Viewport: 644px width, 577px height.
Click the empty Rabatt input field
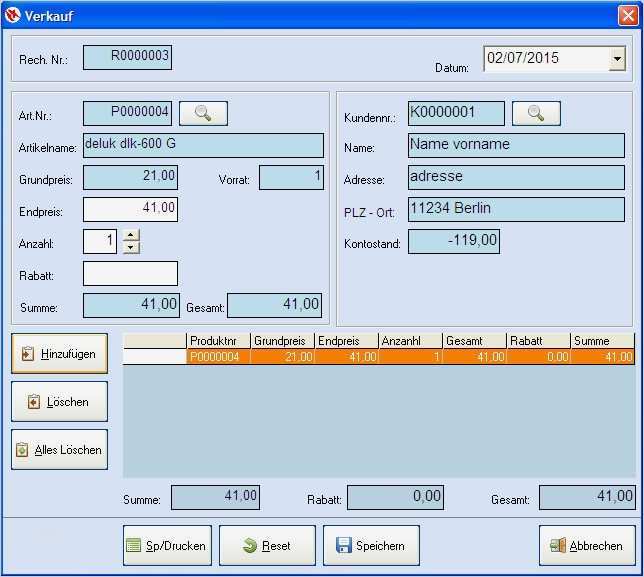point(130,274)
